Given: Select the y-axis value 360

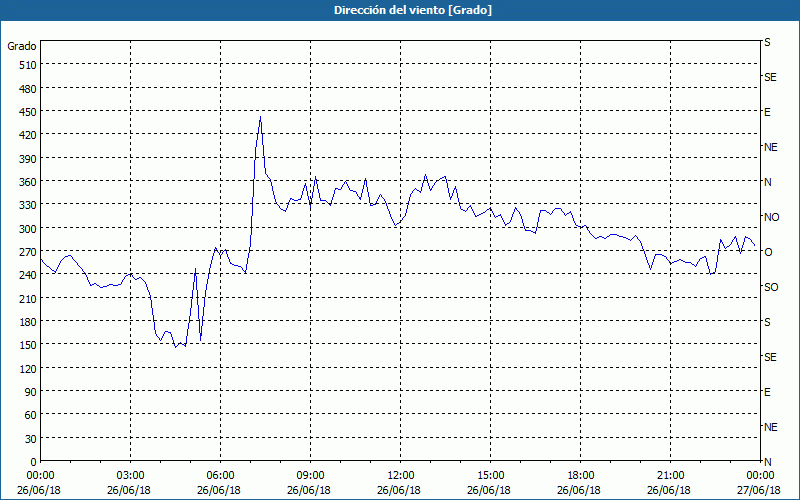Looking at the screenshot, I should click(28, 182).
